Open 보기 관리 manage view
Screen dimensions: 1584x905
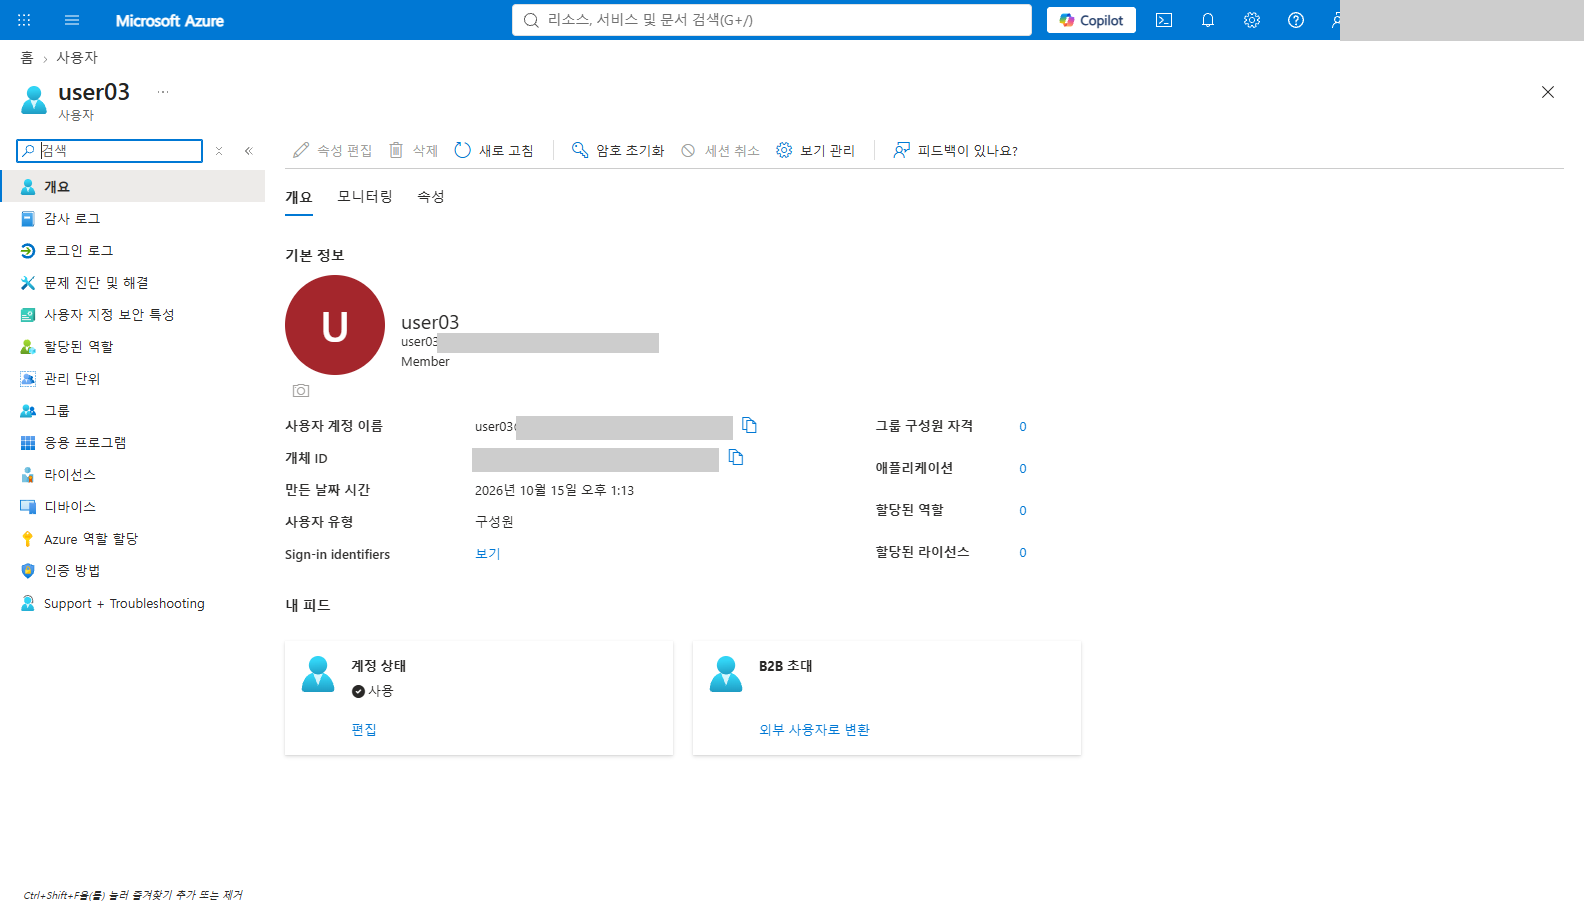(815, 151)
